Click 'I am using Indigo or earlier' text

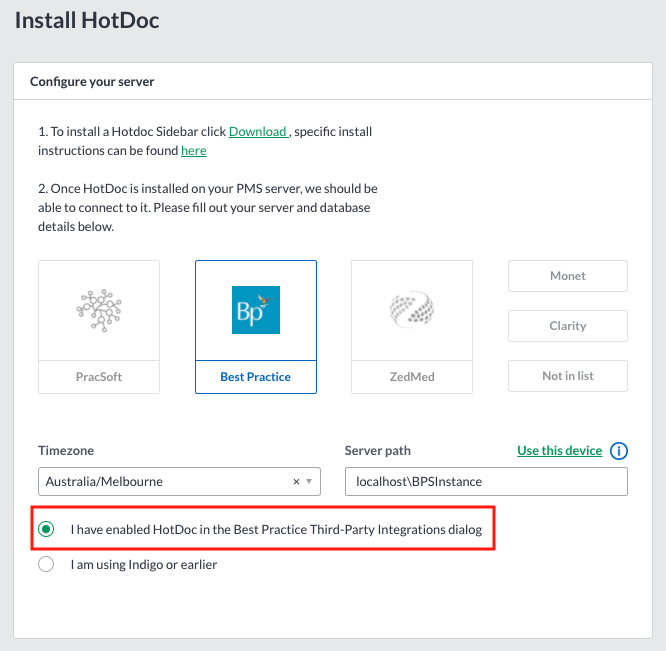[x=144, y=565]
